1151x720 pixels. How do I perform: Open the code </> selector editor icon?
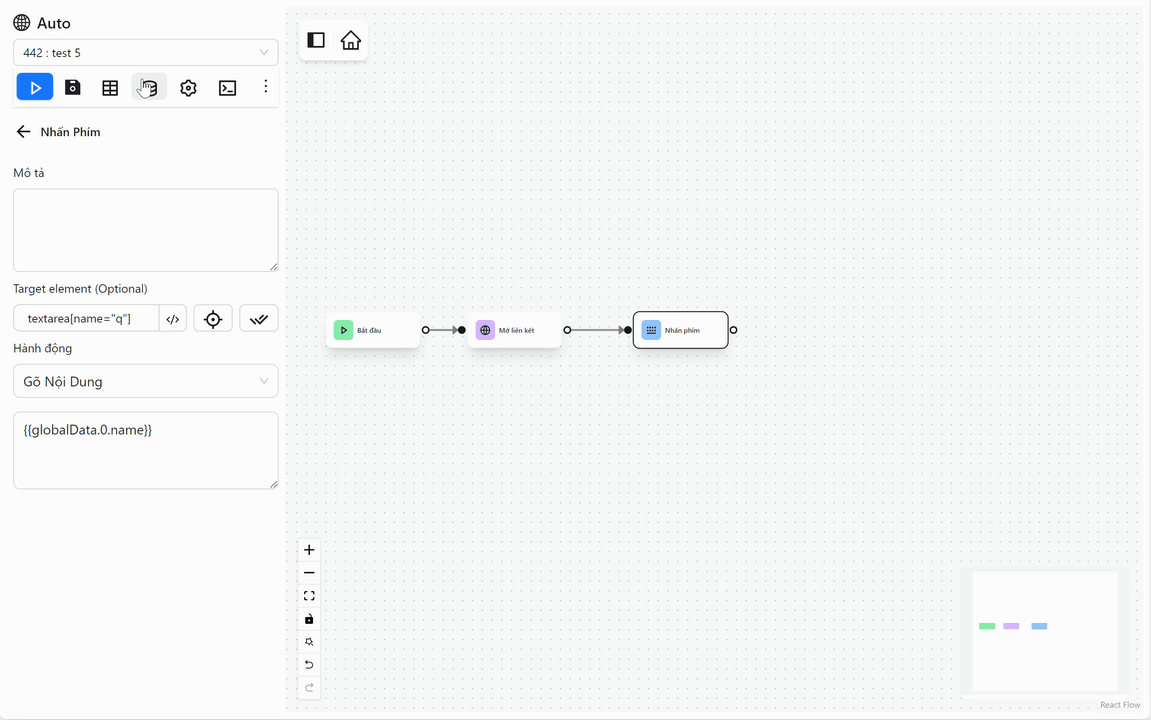tap(172, 318)
